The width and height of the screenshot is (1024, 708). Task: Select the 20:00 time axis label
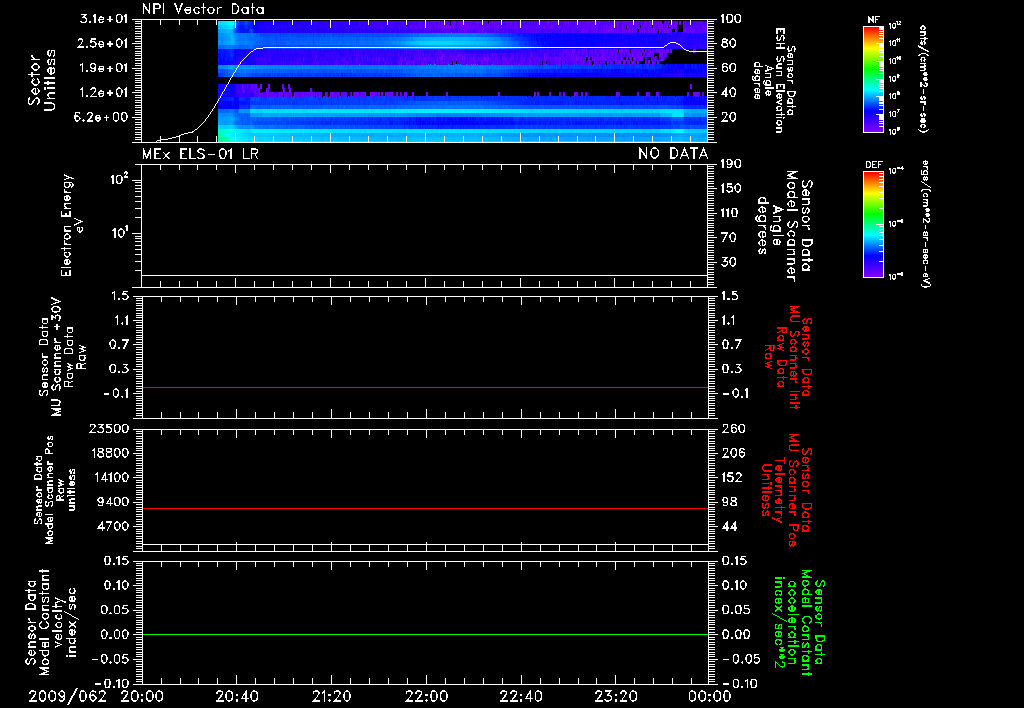click(142, 696)
